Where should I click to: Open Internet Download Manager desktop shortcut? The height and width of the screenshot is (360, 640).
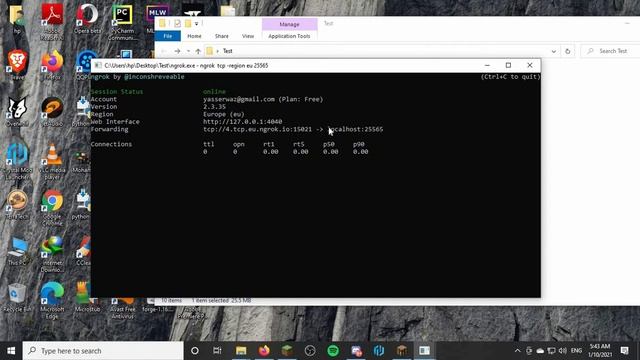(x=52, y=254)
